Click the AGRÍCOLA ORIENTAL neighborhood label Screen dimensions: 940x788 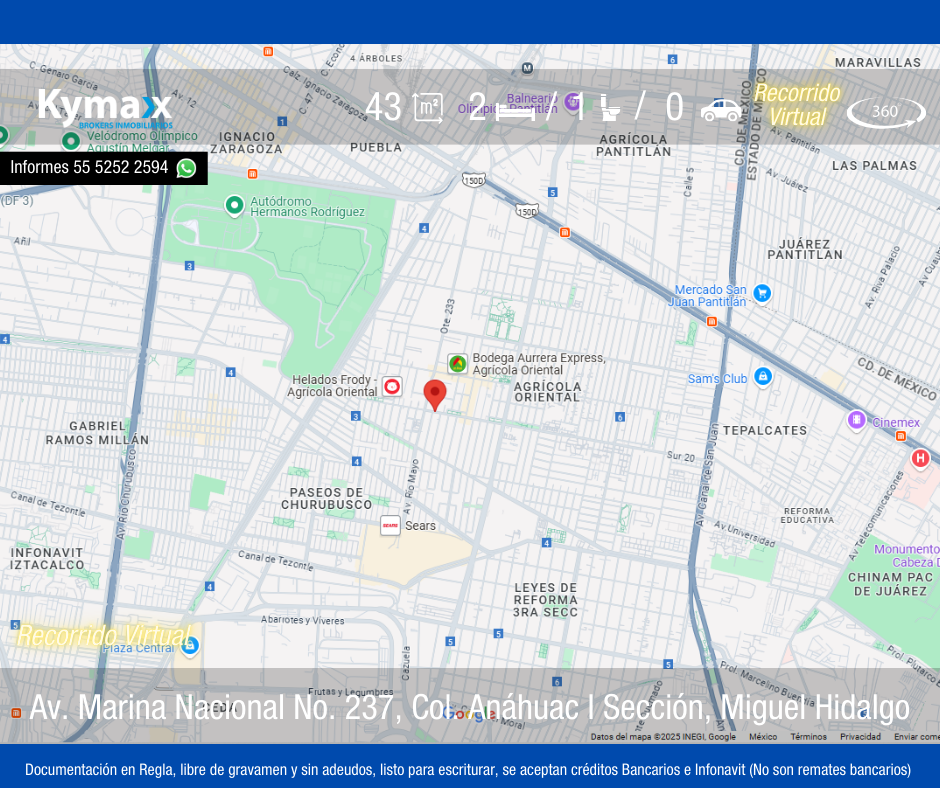(x=547, y=392)
